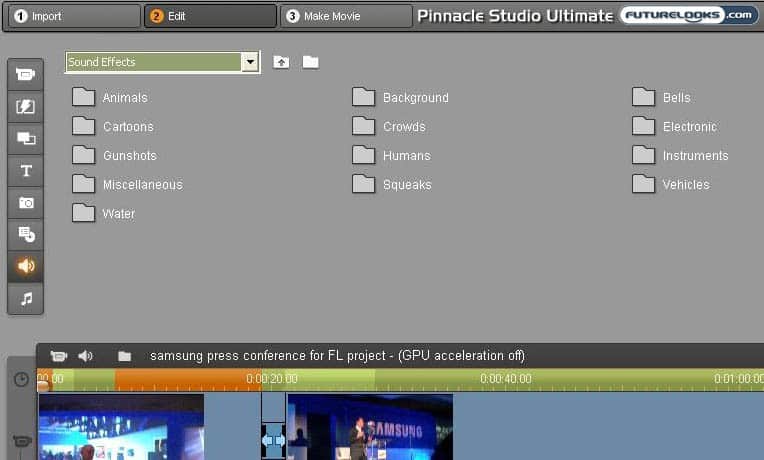This screenshot has height=460, width=764.
Task: Open the Gunshots sound folder
Action: (x=114, y=156)
